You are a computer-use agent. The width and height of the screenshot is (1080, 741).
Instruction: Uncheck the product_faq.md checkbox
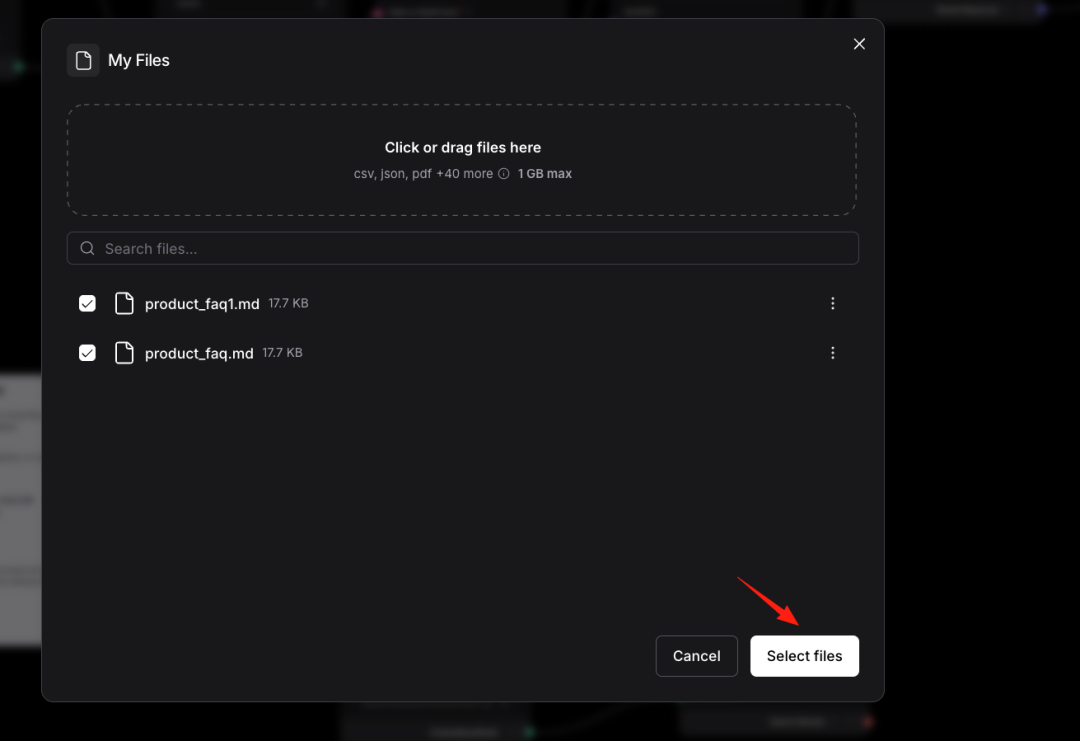(x=87, y=353)
